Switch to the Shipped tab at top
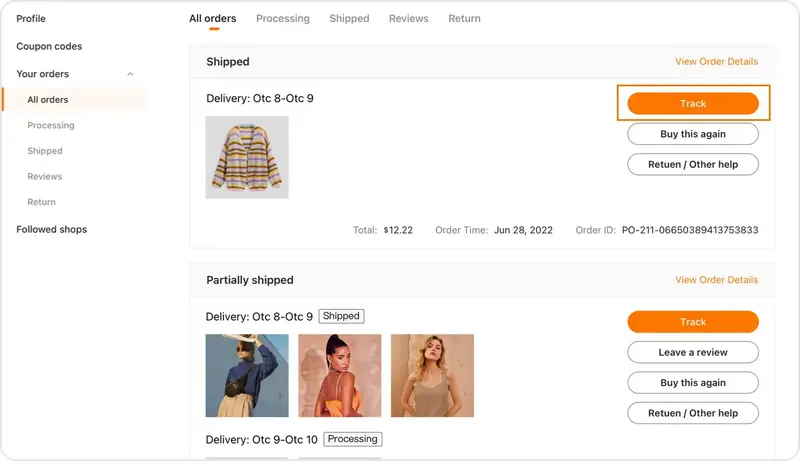Screen dimensions: 800x461 click(349, 19)
